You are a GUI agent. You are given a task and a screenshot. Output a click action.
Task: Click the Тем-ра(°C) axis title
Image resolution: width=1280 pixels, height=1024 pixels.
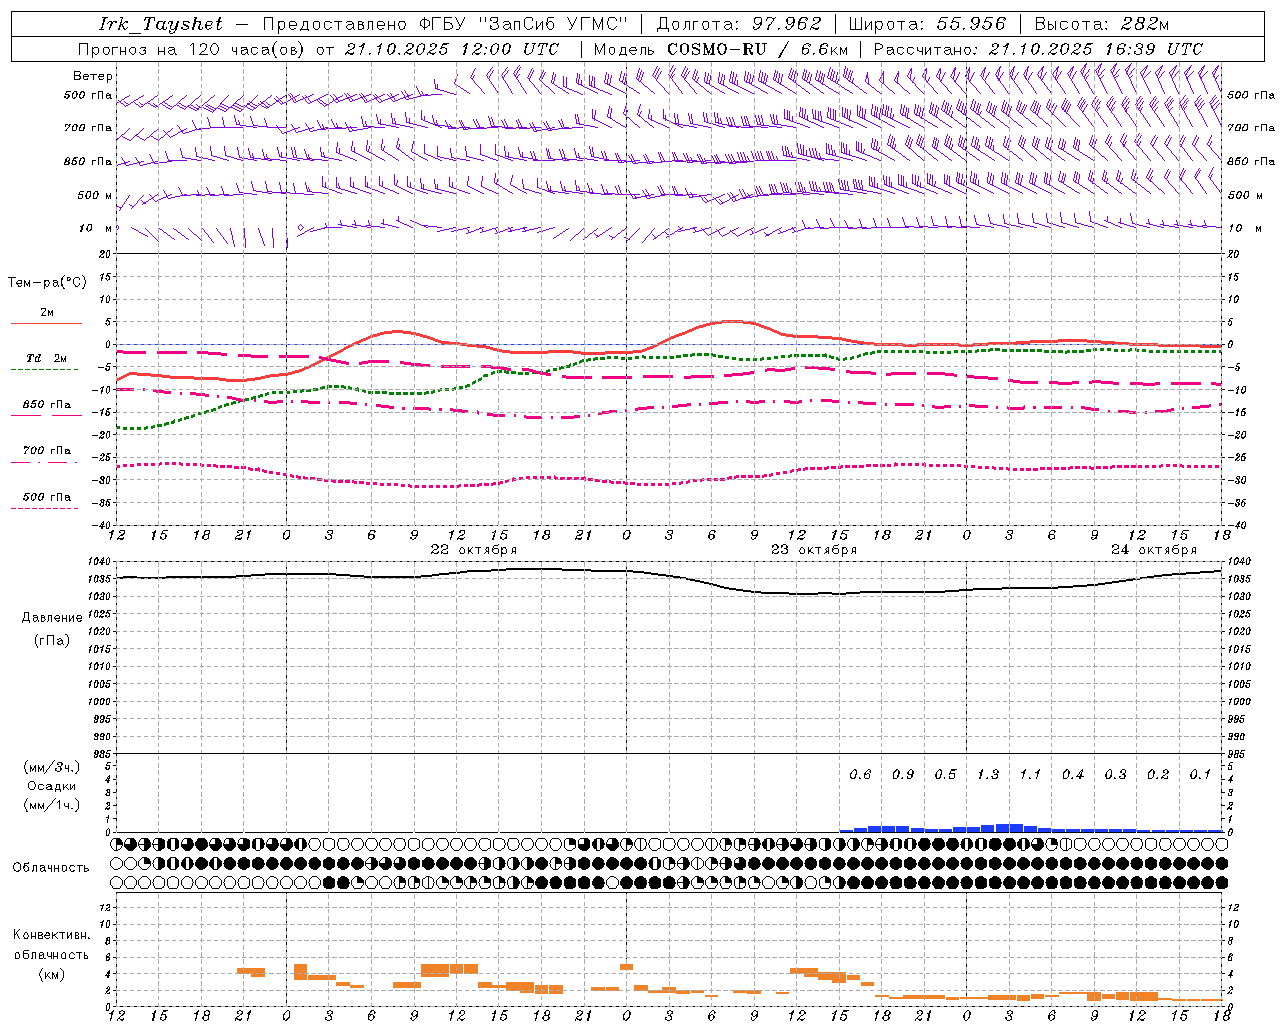tap(47, 283)
